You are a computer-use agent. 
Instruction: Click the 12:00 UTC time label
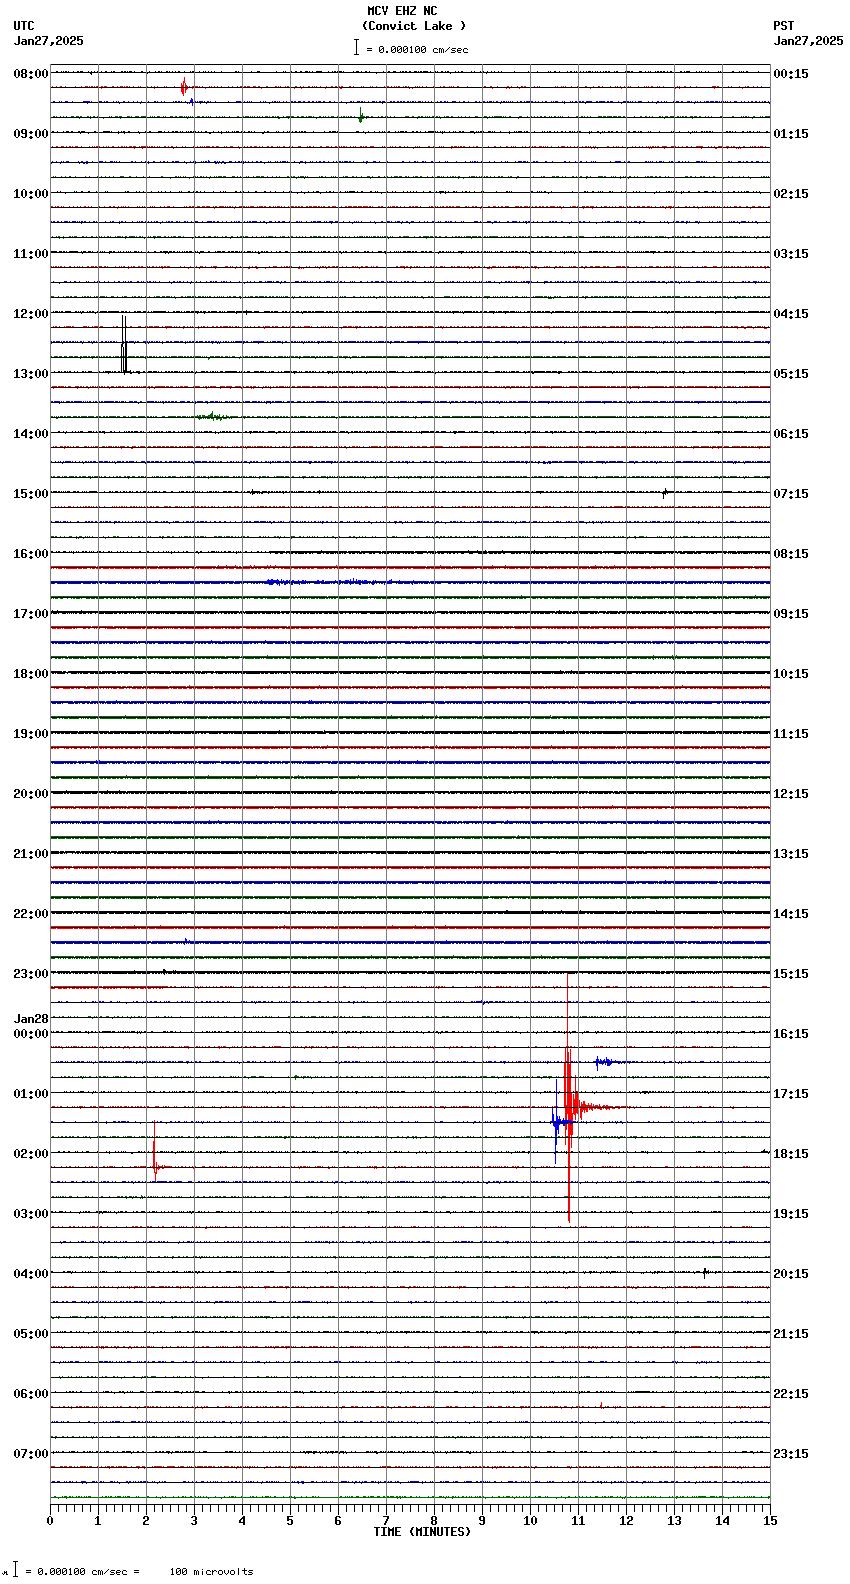pyautogui.click(x=31, y=314)
